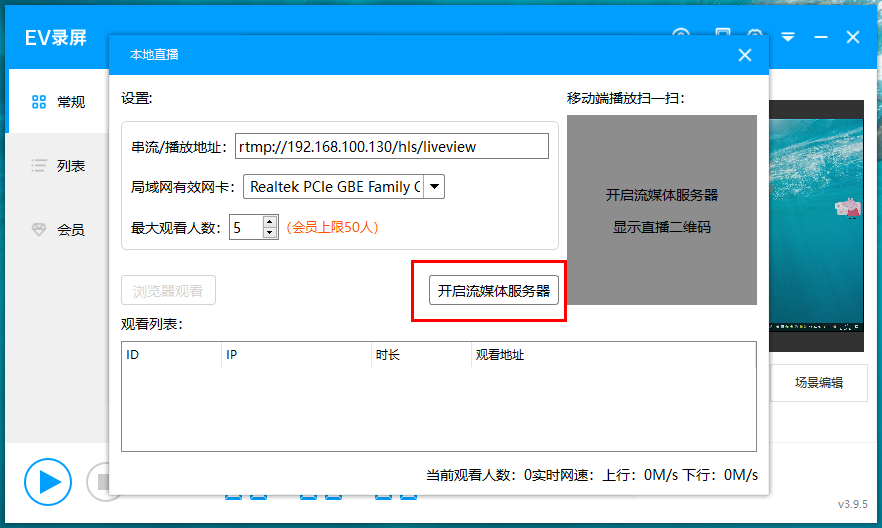
Task: Close the 本地直播 dialog
Action: pos(744,55)
